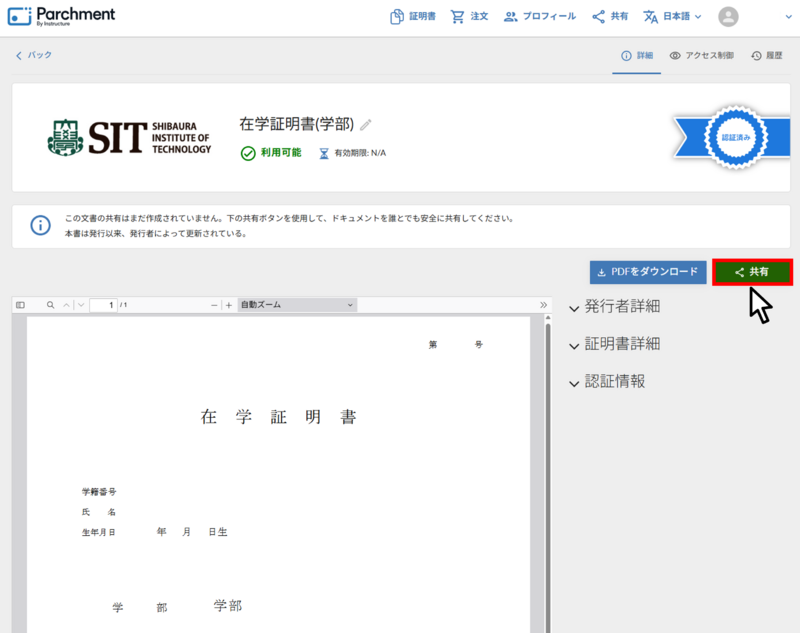Expand the 証明書詳細 section
The image size is (800, 633).
[x=614, y=344]
